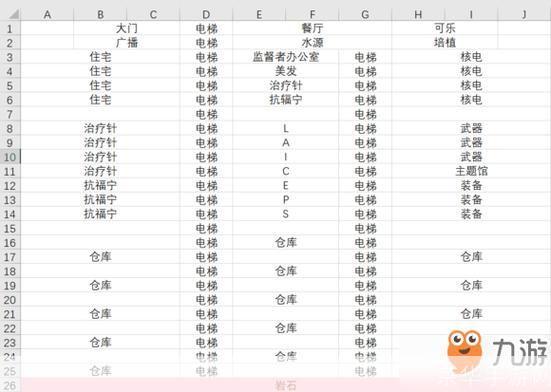
Task: Click column D 电梯 cell in row 15
Action: pyautogui.click(x=206, y=229)
